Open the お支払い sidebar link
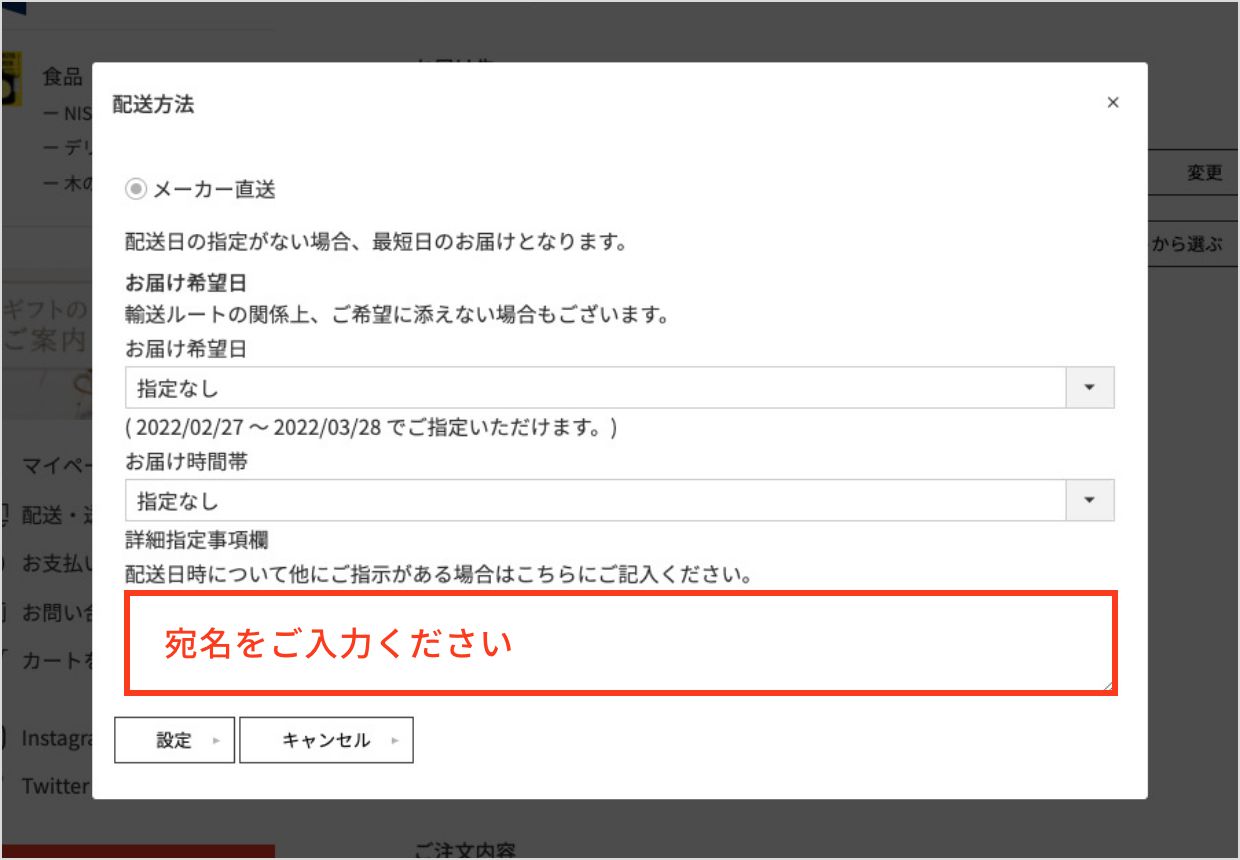The height and width of the screenshot is (860, 1240). point(56,563)
